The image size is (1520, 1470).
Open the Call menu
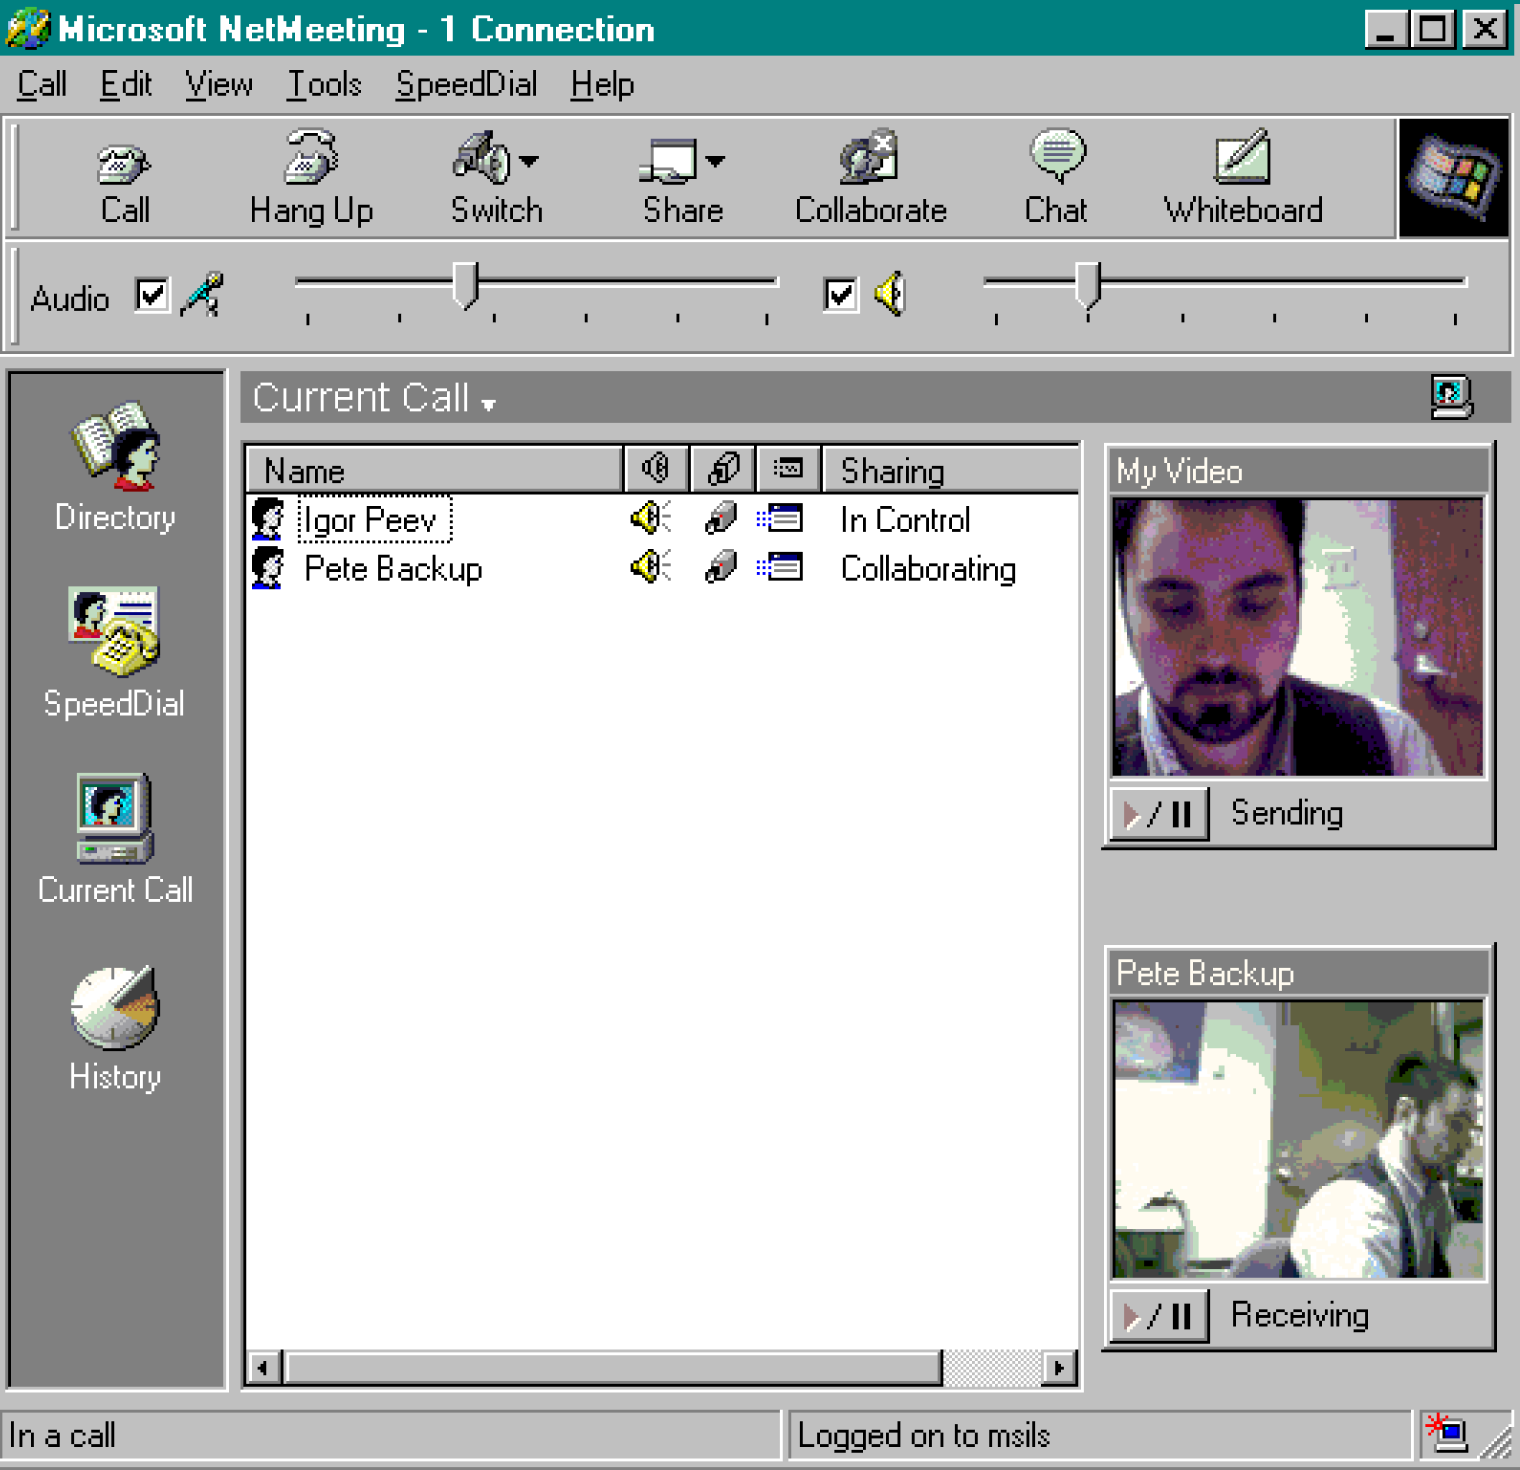pos(42,84)
